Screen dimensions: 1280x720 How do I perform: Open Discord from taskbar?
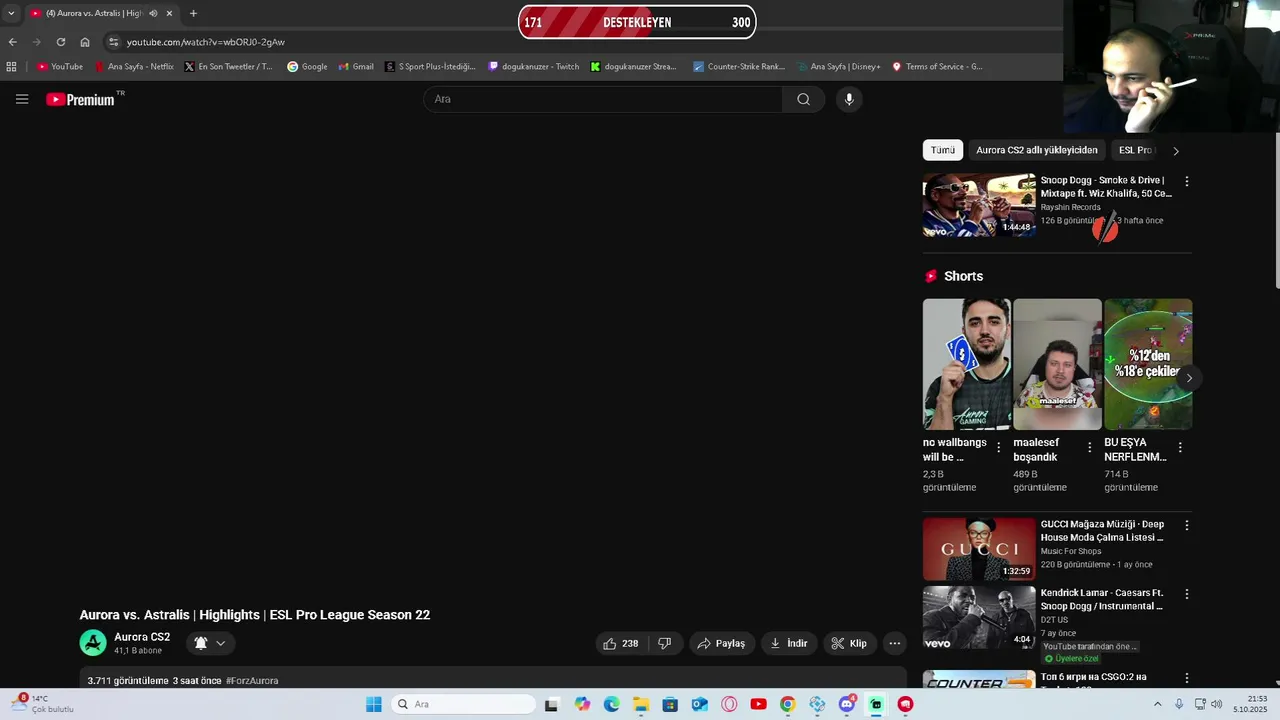[x=847, y=704]
